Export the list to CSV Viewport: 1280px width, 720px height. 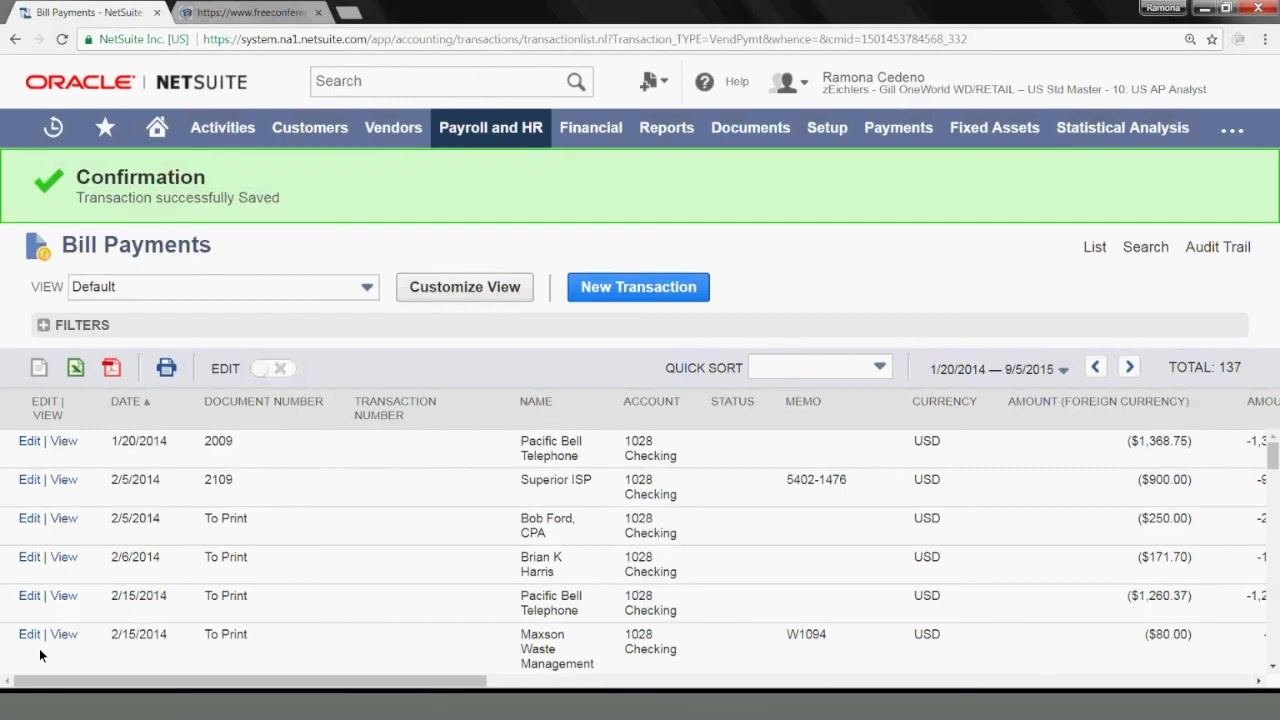click(39, 368)
